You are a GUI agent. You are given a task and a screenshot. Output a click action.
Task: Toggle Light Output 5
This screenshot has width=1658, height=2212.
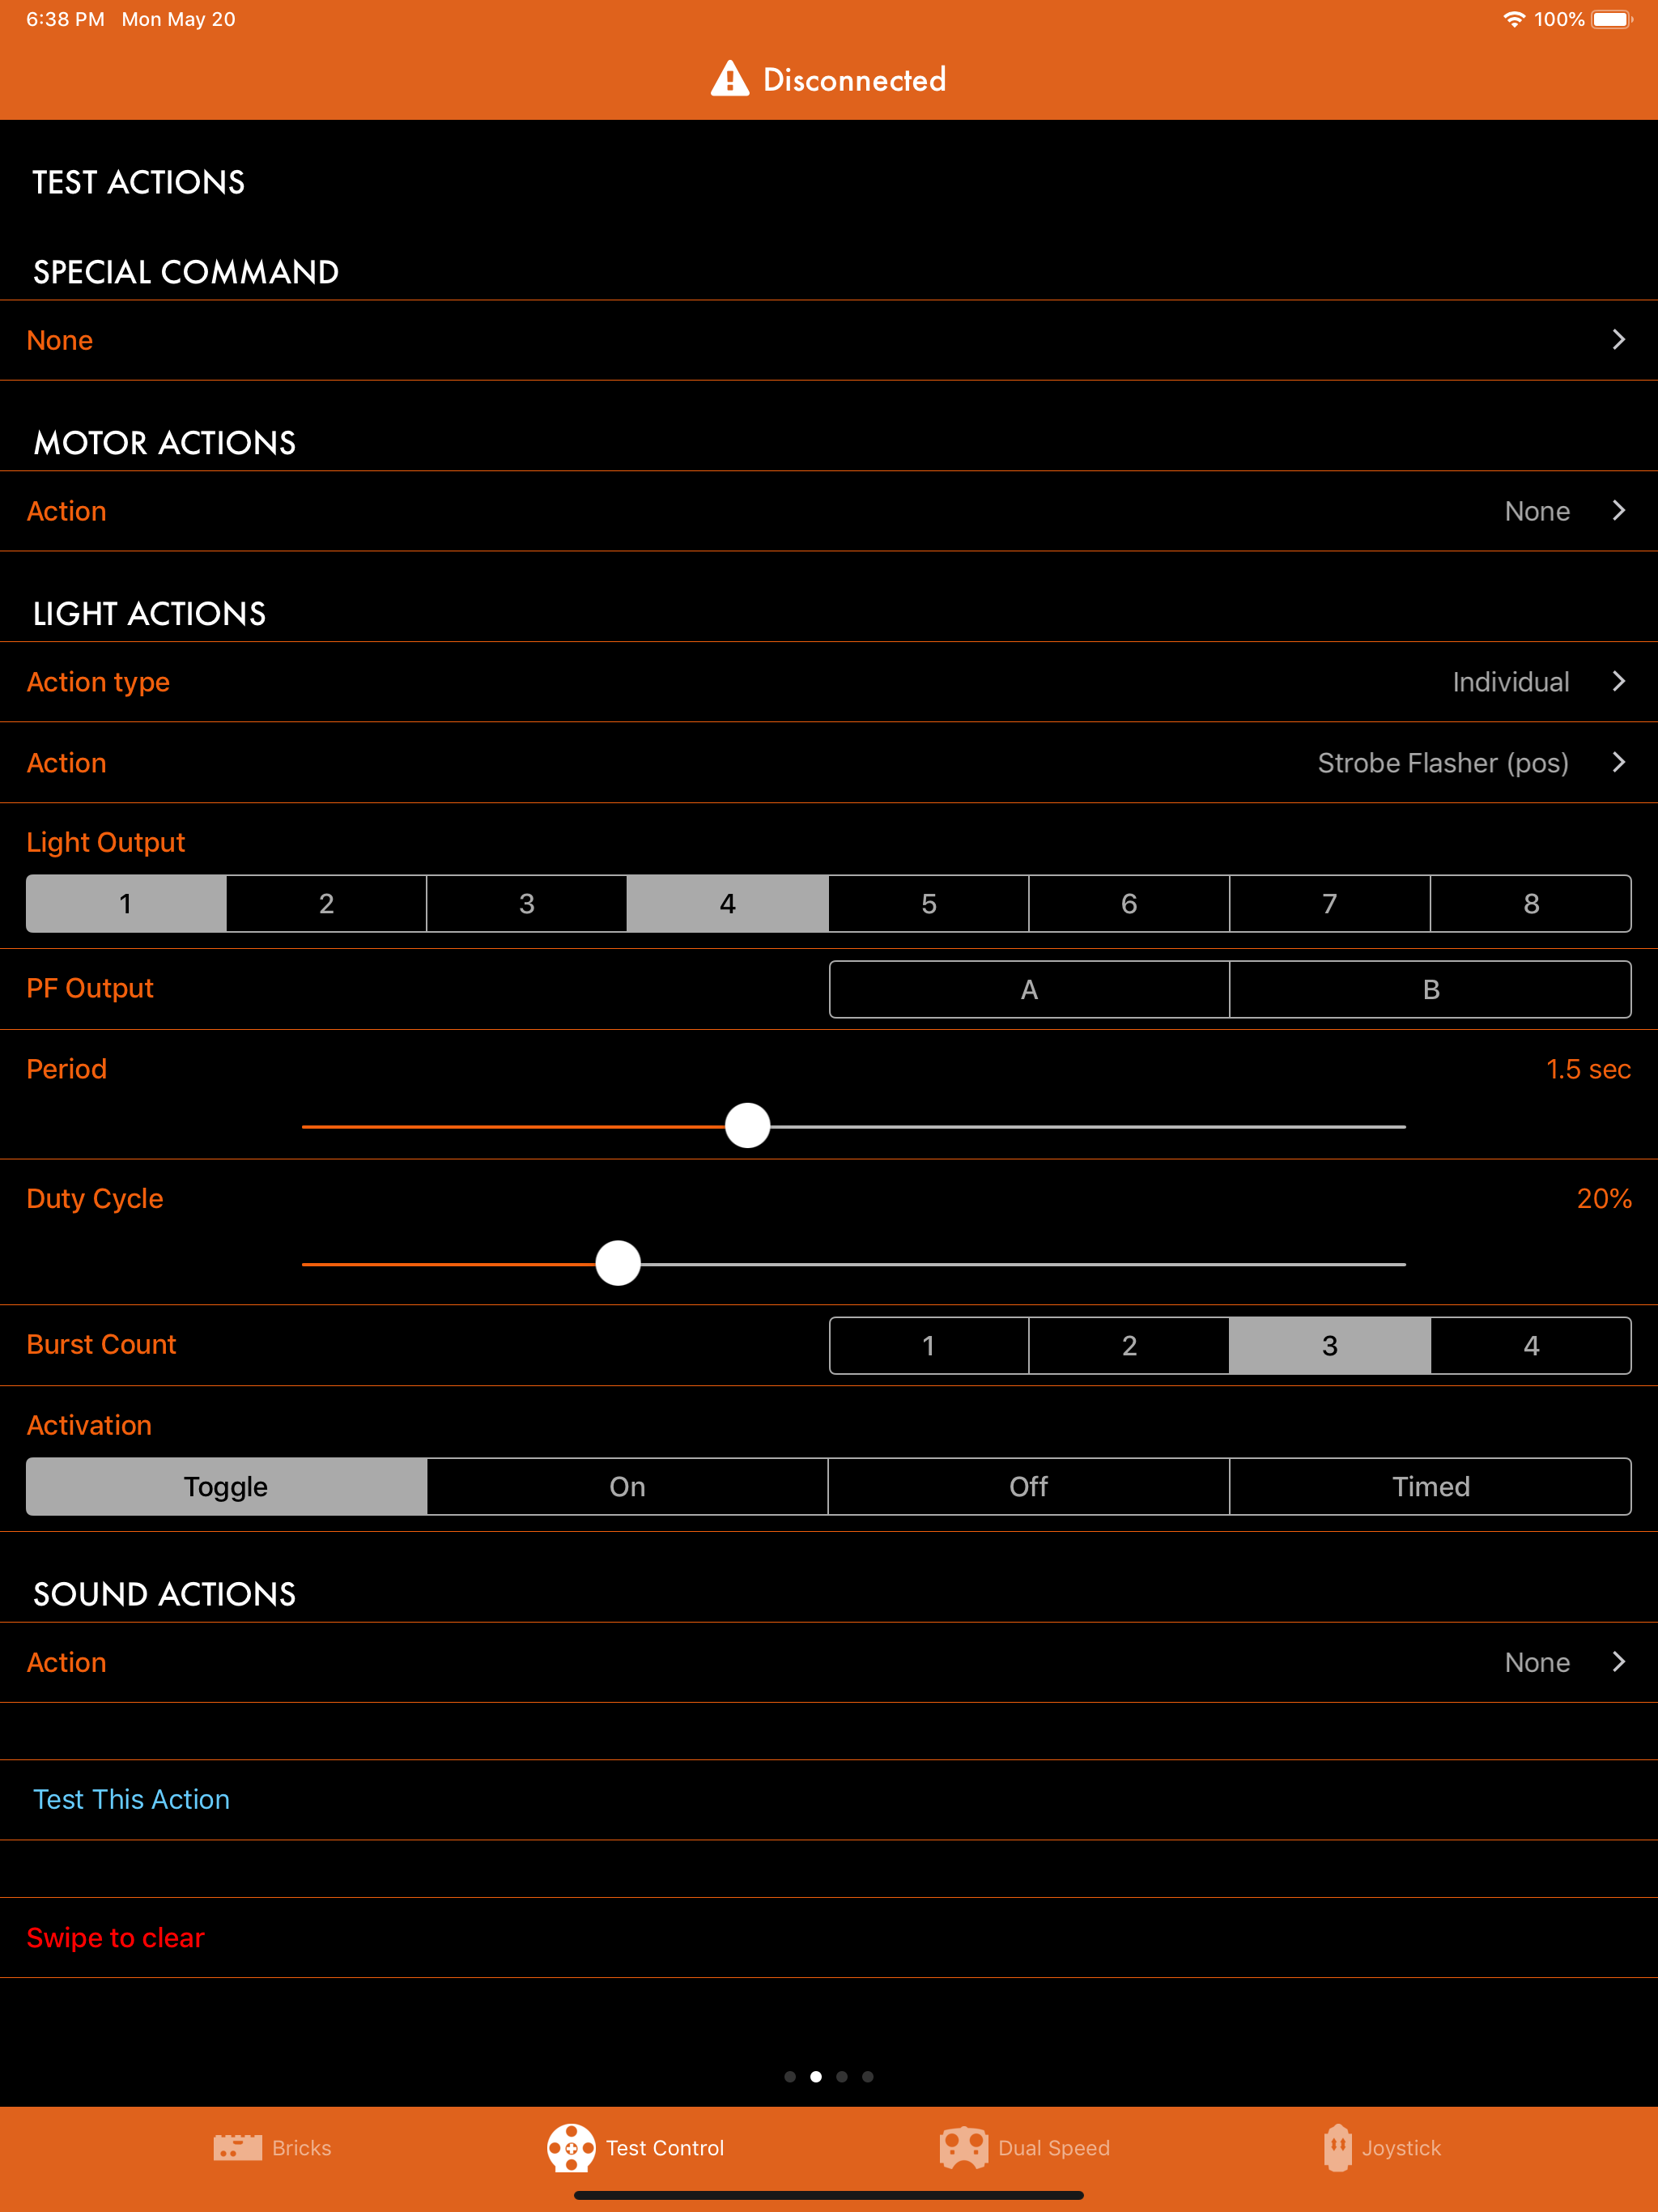pos(929,903)
